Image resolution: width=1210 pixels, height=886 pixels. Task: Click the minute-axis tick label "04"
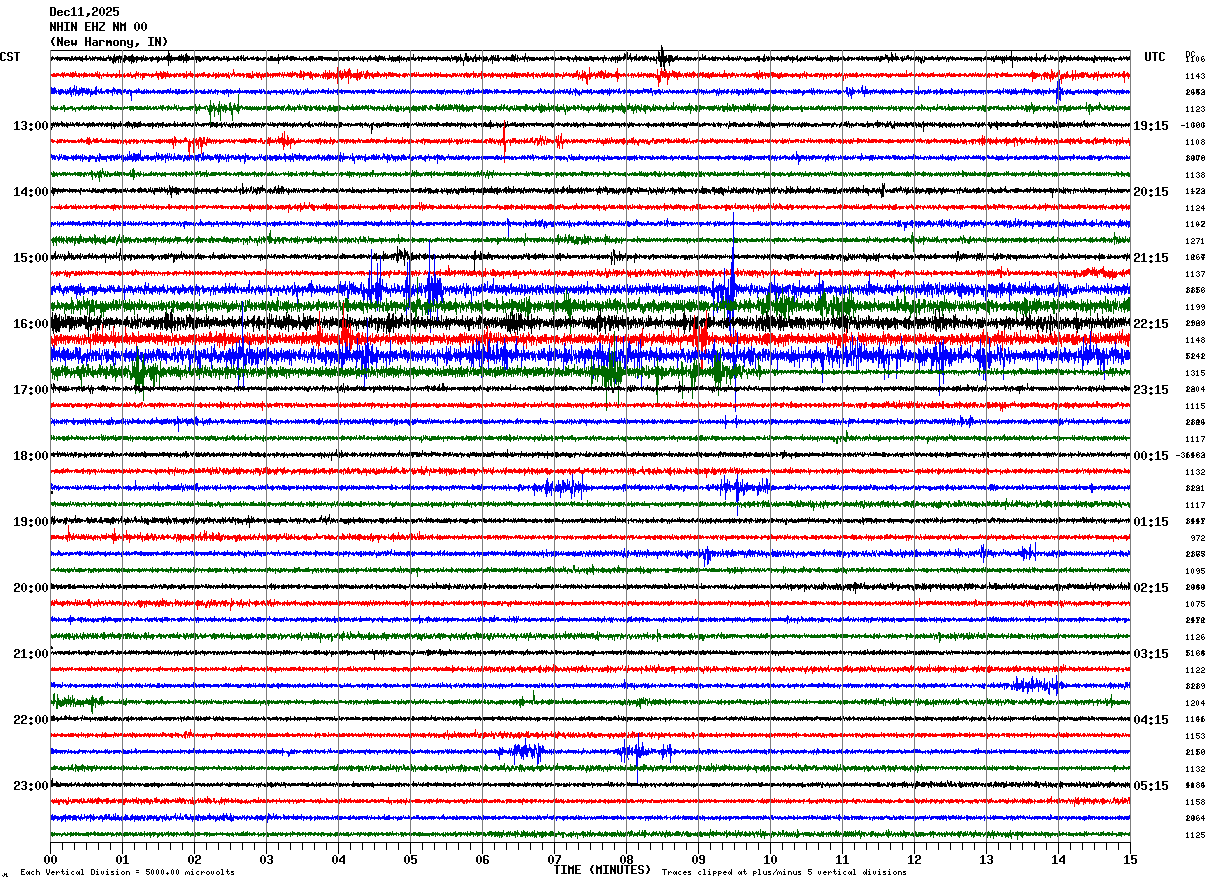click(x=338, y=859)
